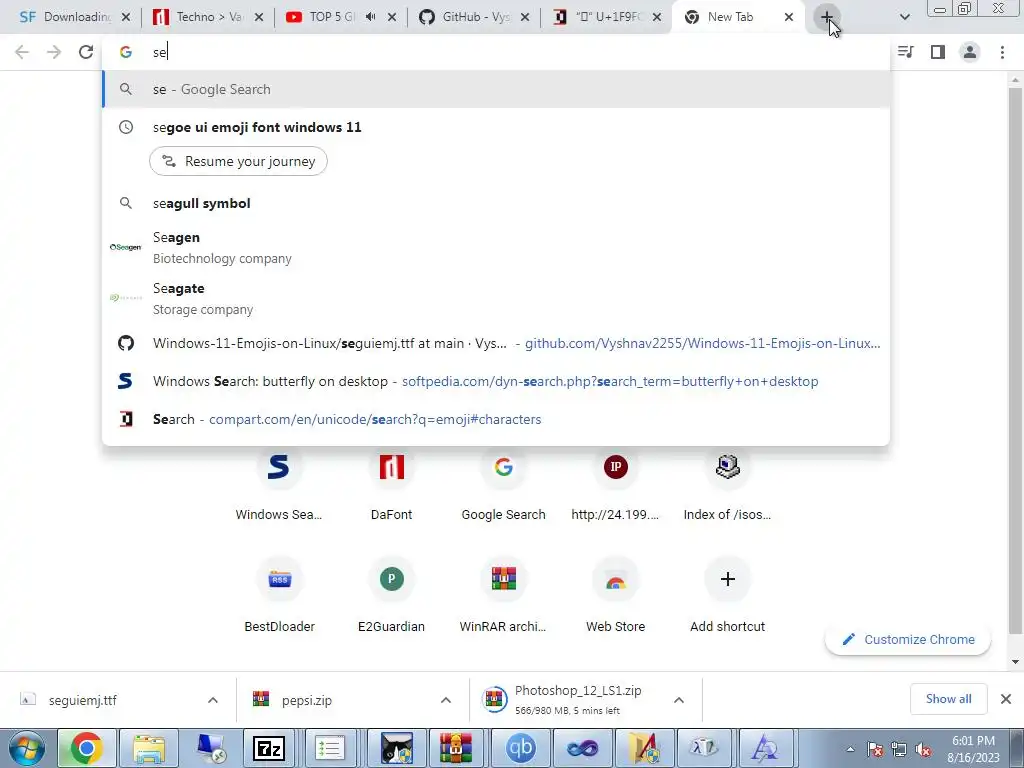1024x768 pixels.
Task: Open the Google Search shortcut tile
Action: [x=504, y=483]
